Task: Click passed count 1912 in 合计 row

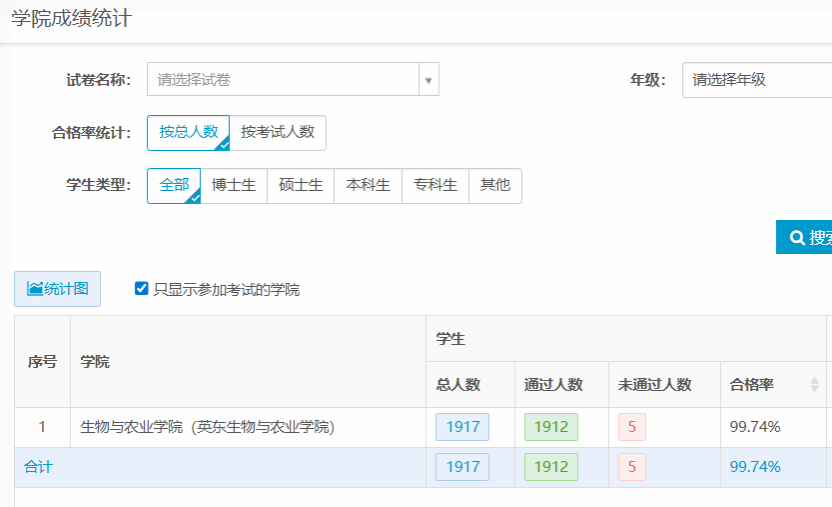Action: pyautogui.click(x=551, y=466)
